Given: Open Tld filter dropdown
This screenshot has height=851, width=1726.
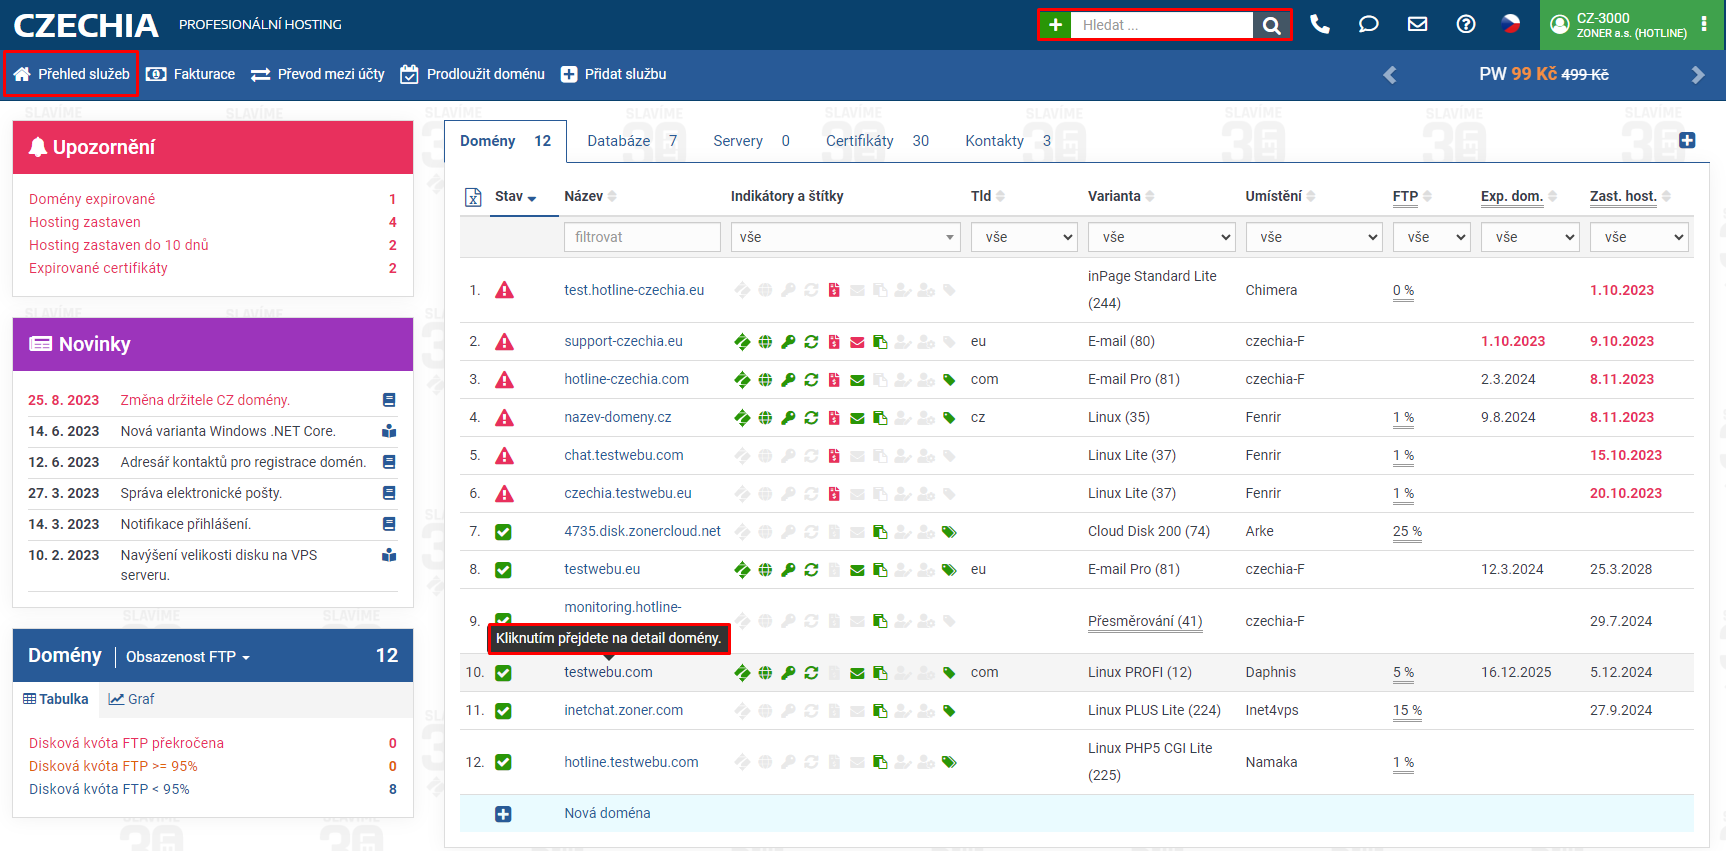Looking at the screenshot, I should [1024, 237].
